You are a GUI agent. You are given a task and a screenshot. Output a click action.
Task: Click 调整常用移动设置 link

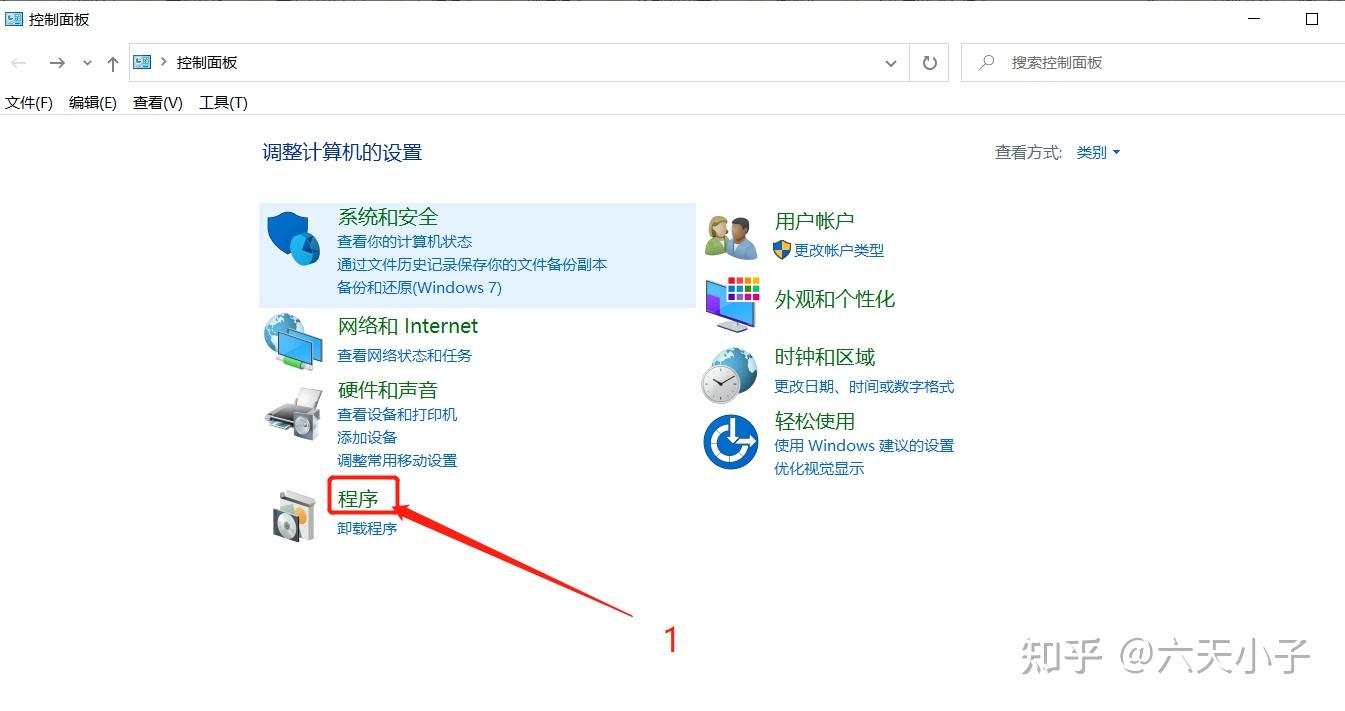coord(397,461)
